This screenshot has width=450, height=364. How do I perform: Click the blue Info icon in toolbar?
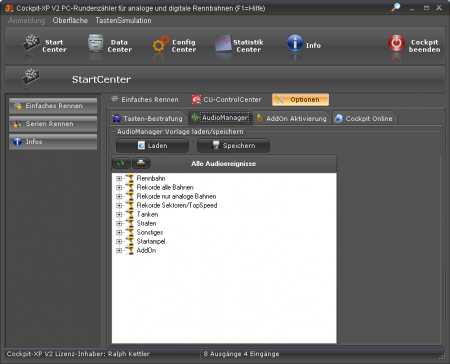pyautogui.click(x=295, y=43)
